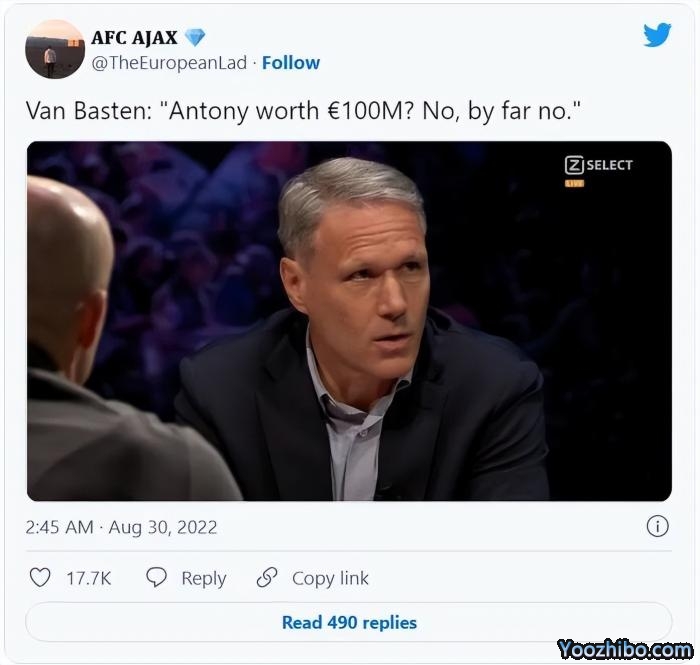Open the Aug 30, 2022 timestamp

163,527
